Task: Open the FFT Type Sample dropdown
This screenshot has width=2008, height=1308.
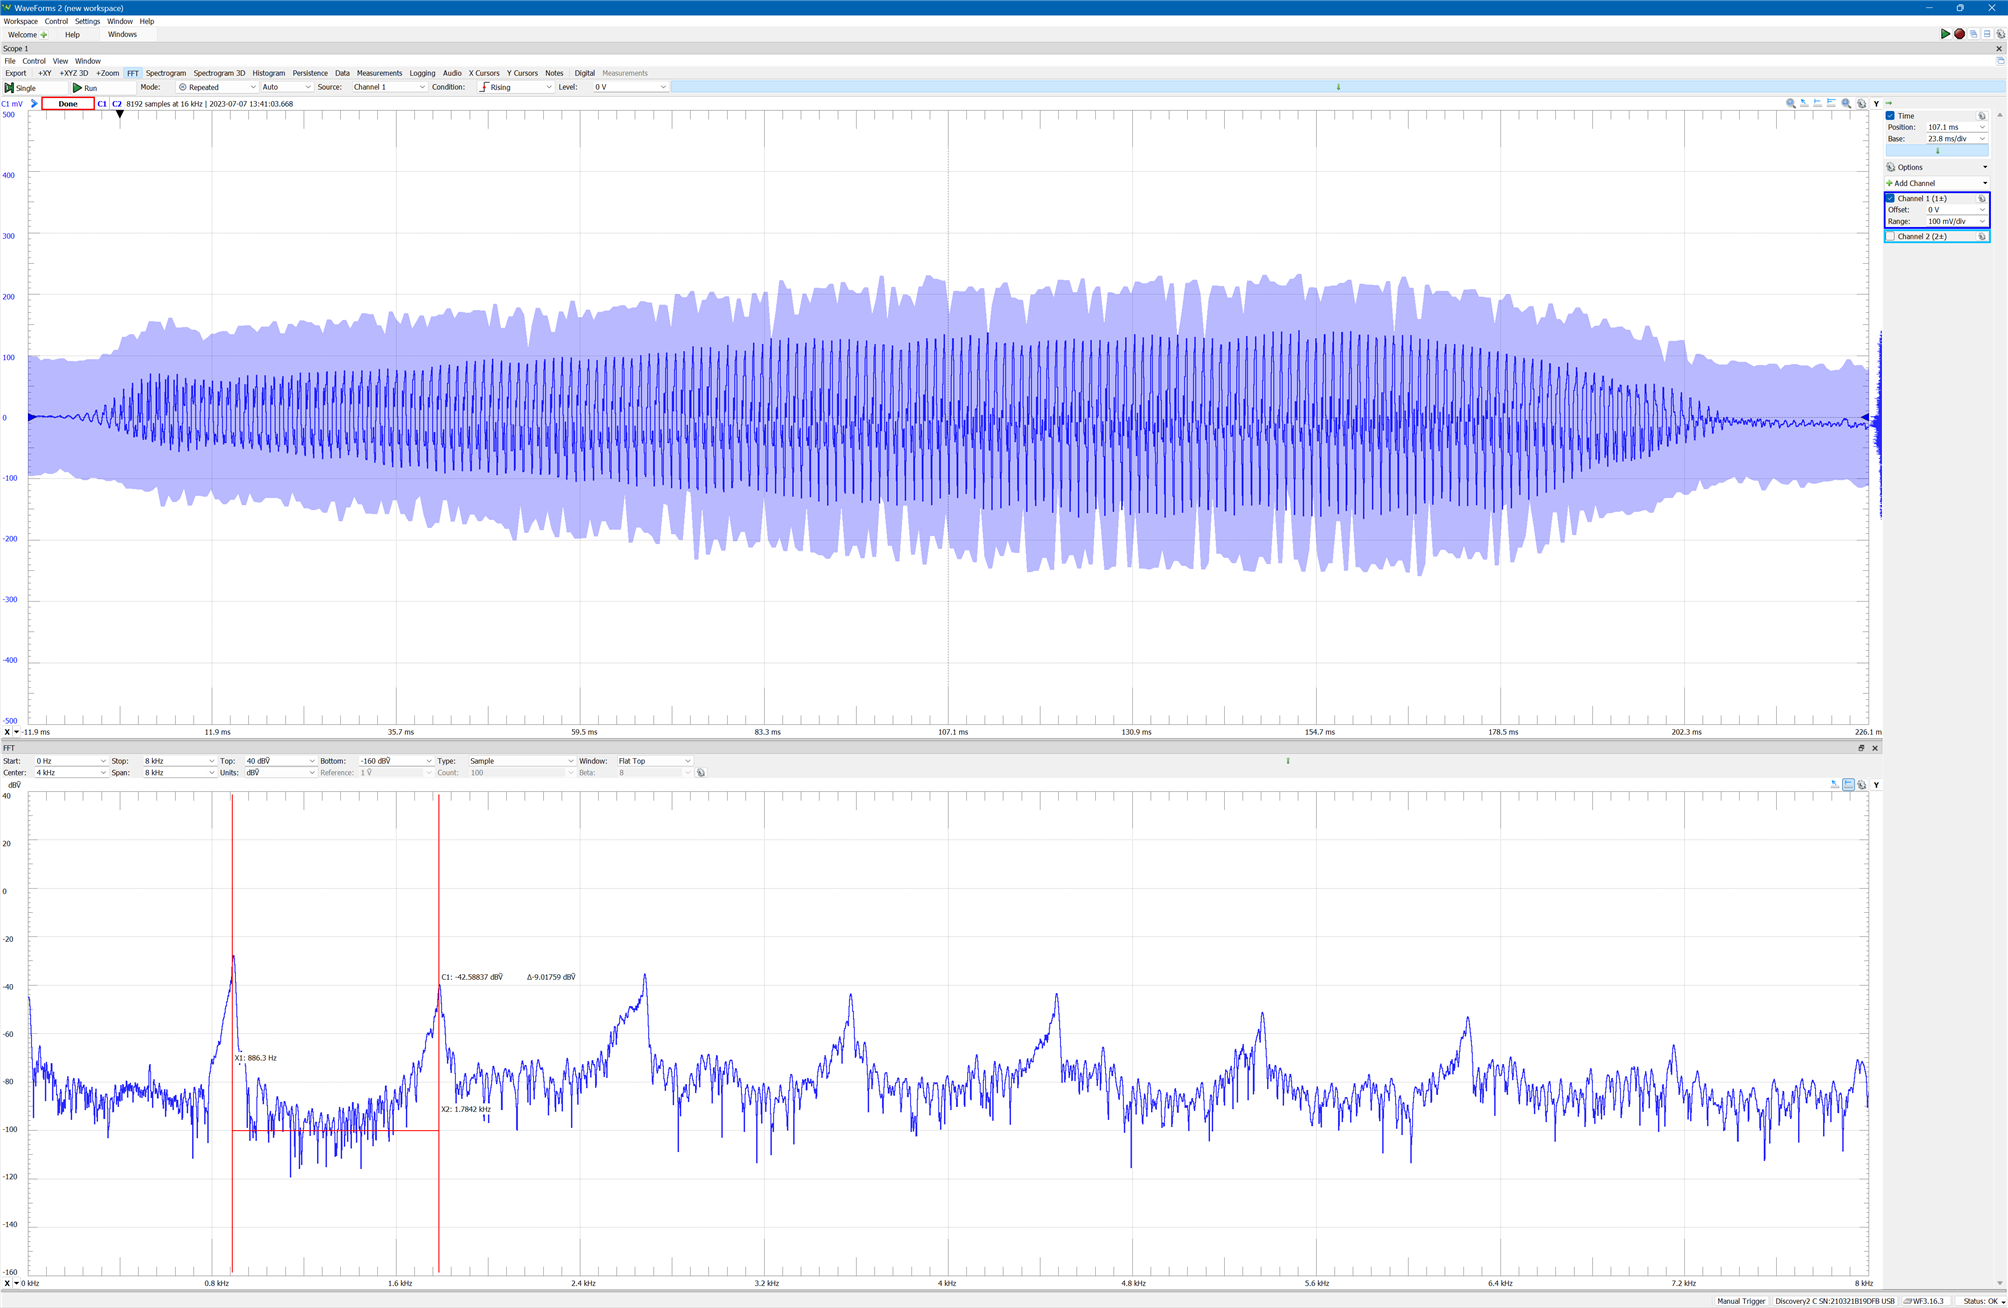Action: tap(521, 761)
